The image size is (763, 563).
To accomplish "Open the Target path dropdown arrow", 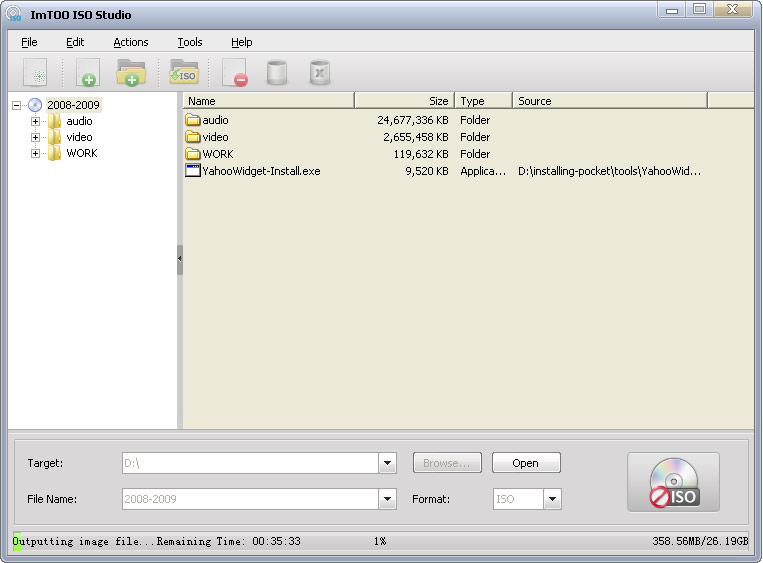I will (x=387, y=463).
